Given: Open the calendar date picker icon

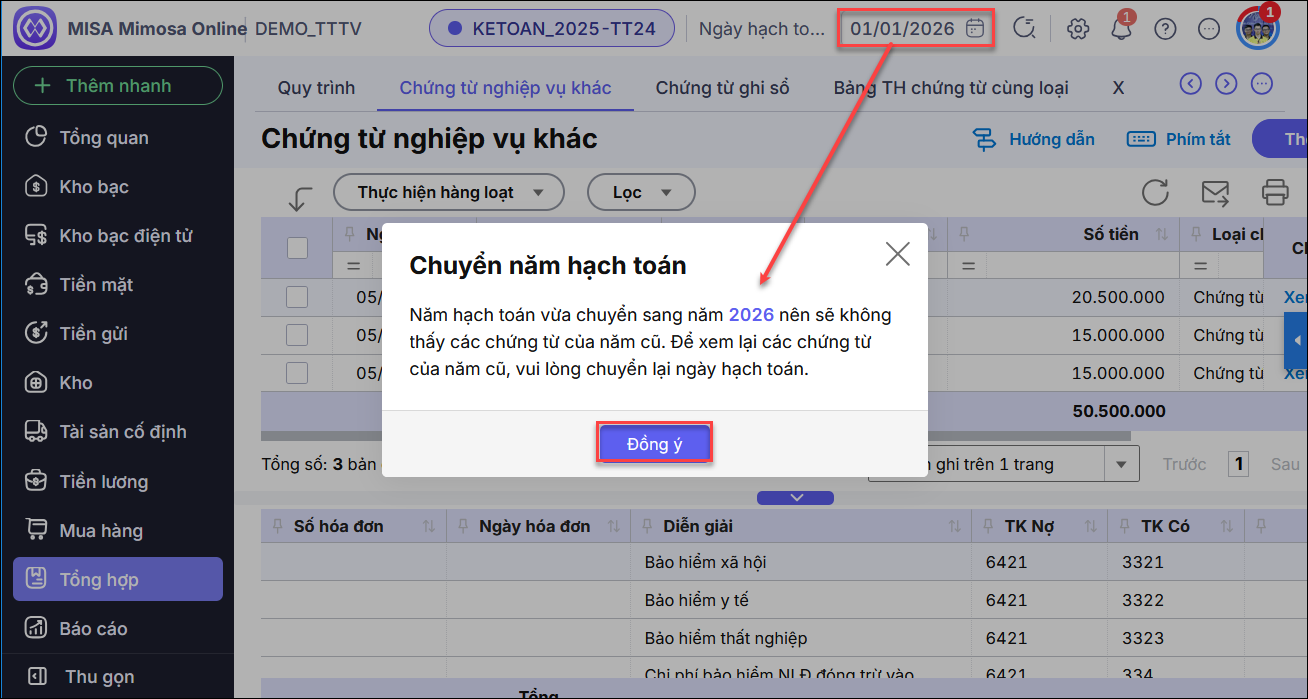Looking at the screenshot, I should (975, 29).
